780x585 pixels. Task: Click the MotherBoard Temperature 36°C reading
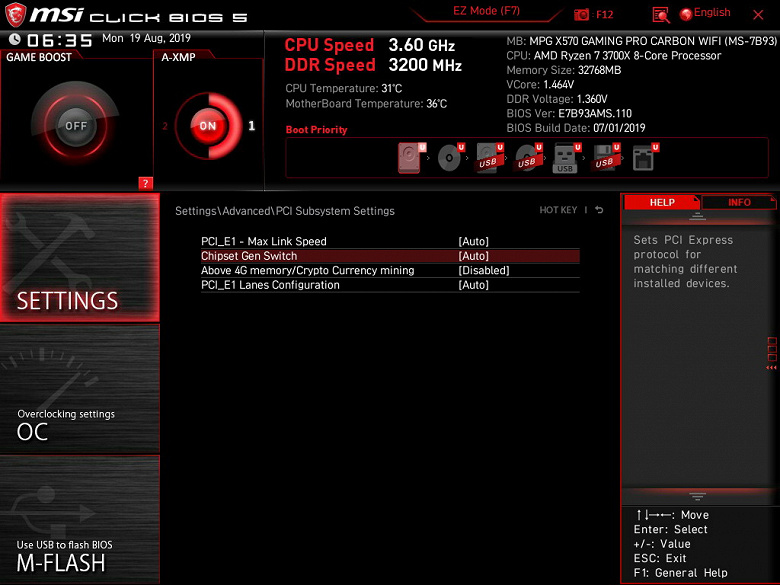(x=366, y=103)
